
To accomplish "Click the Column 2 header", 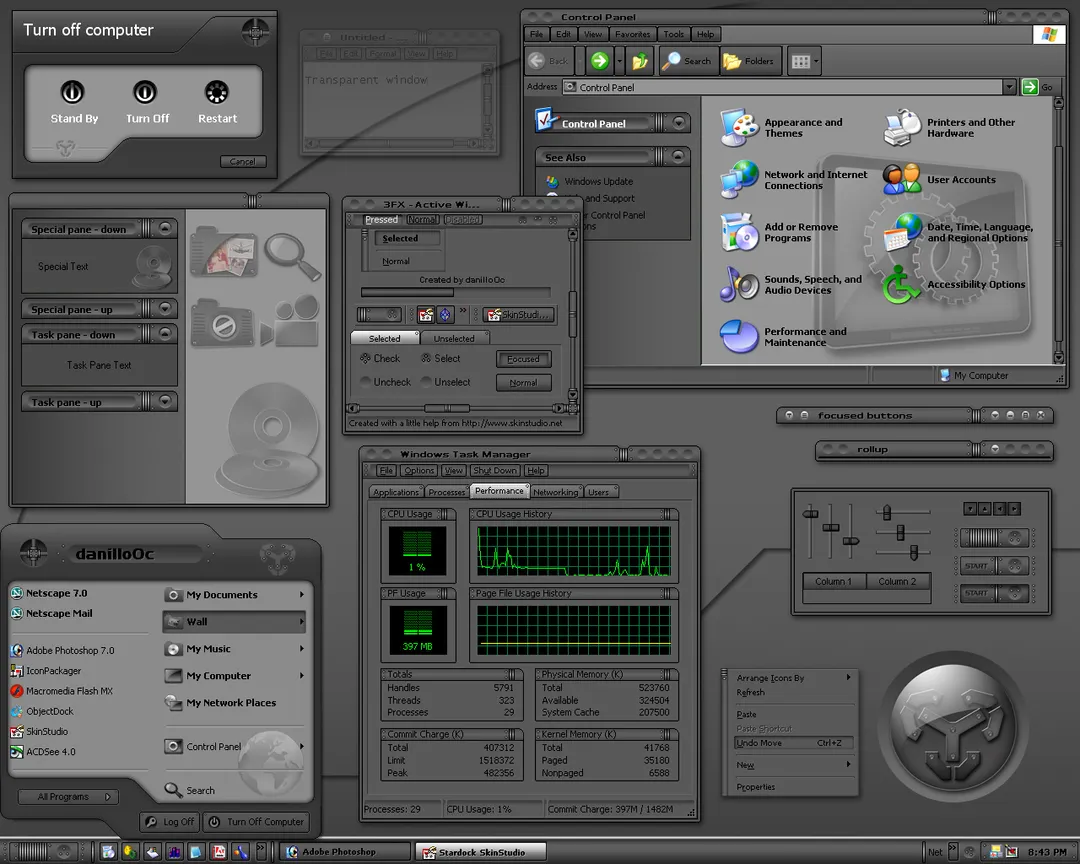I will point(897,582).
